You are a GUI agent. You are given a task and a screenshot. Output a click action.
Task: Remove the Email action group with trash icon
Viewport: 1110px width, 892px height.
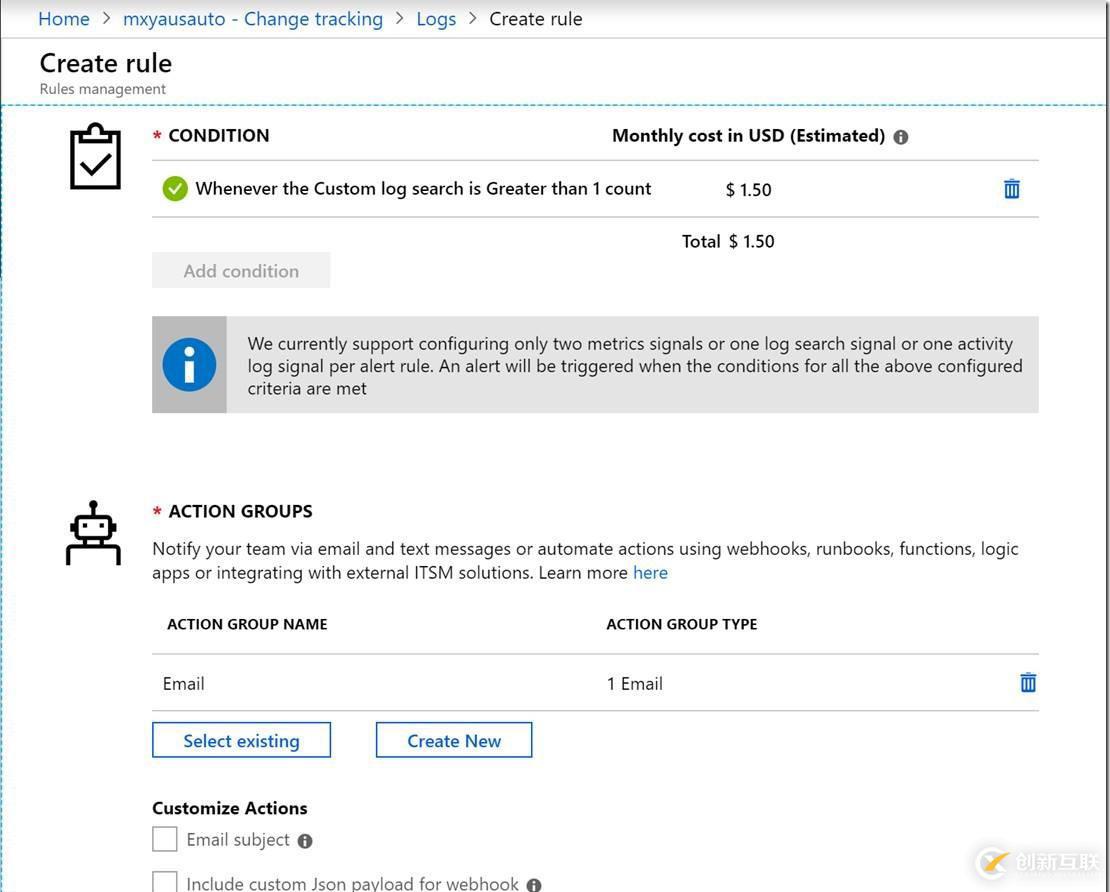click(x=1027, y=683)
